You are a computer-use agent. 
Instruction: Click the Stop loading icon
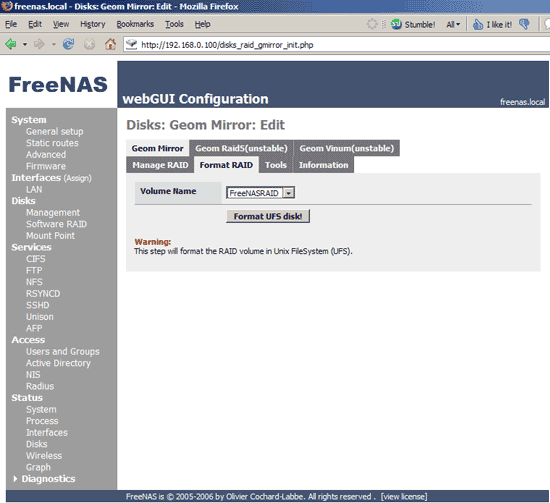[x=89, y=44]
